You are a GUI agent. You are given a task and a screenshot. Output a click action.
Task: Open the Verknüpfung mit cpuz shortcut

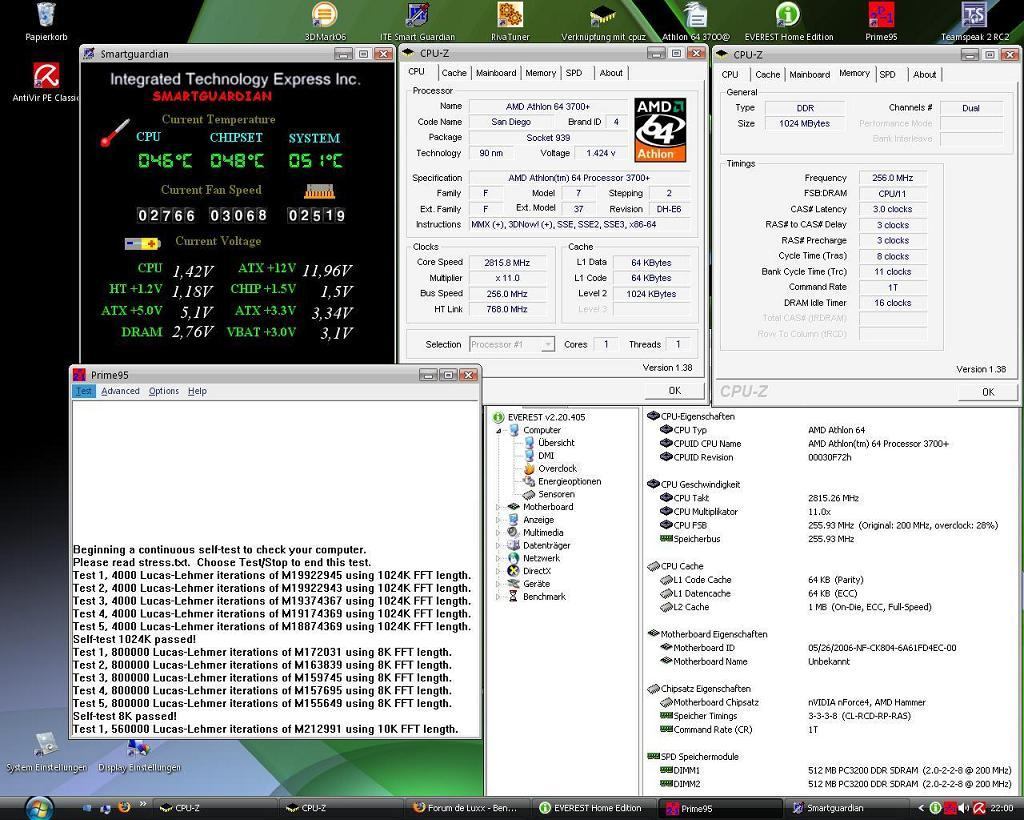coord(603,22)
